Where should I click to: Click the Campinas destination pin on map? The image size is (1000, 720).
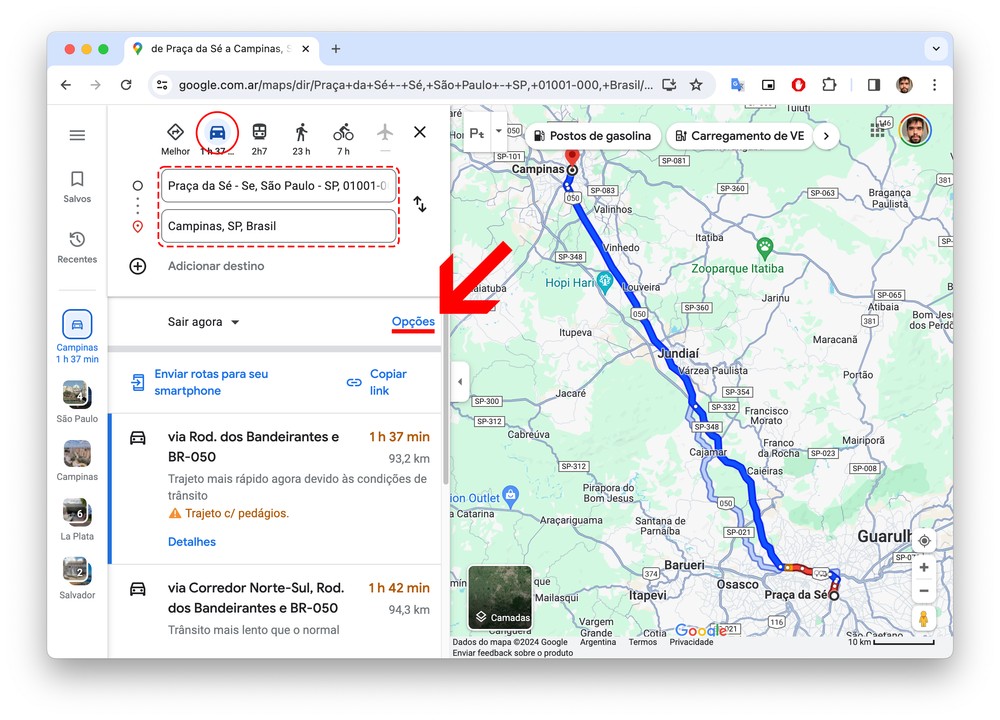(573, 158)
